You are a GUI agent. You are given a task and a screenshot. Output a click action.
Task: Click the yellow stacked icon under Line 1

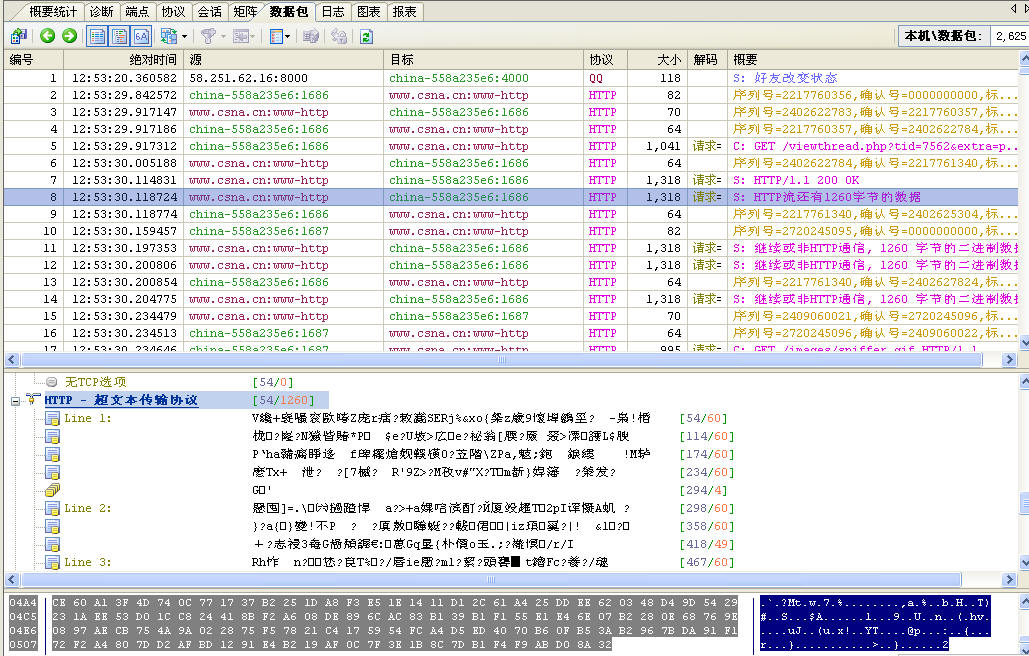[x=52, y=489]
